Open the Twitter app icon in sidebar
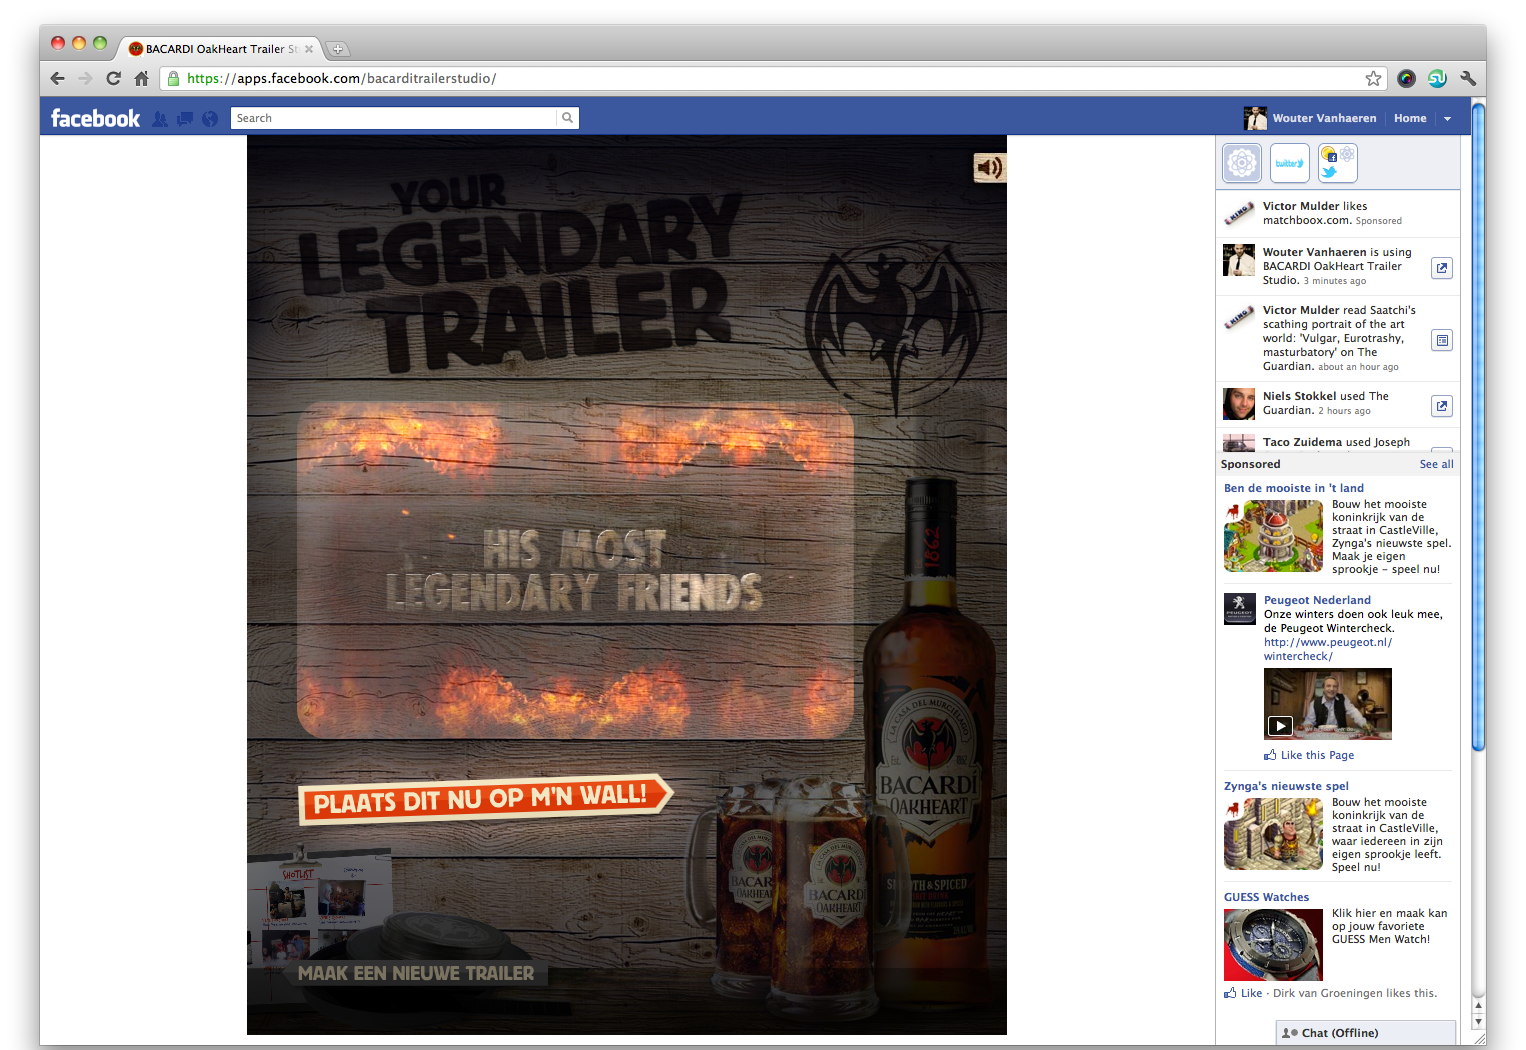Viewport: 1526px width, 1050px height. pyautogui.click(x=1290, y=163)
